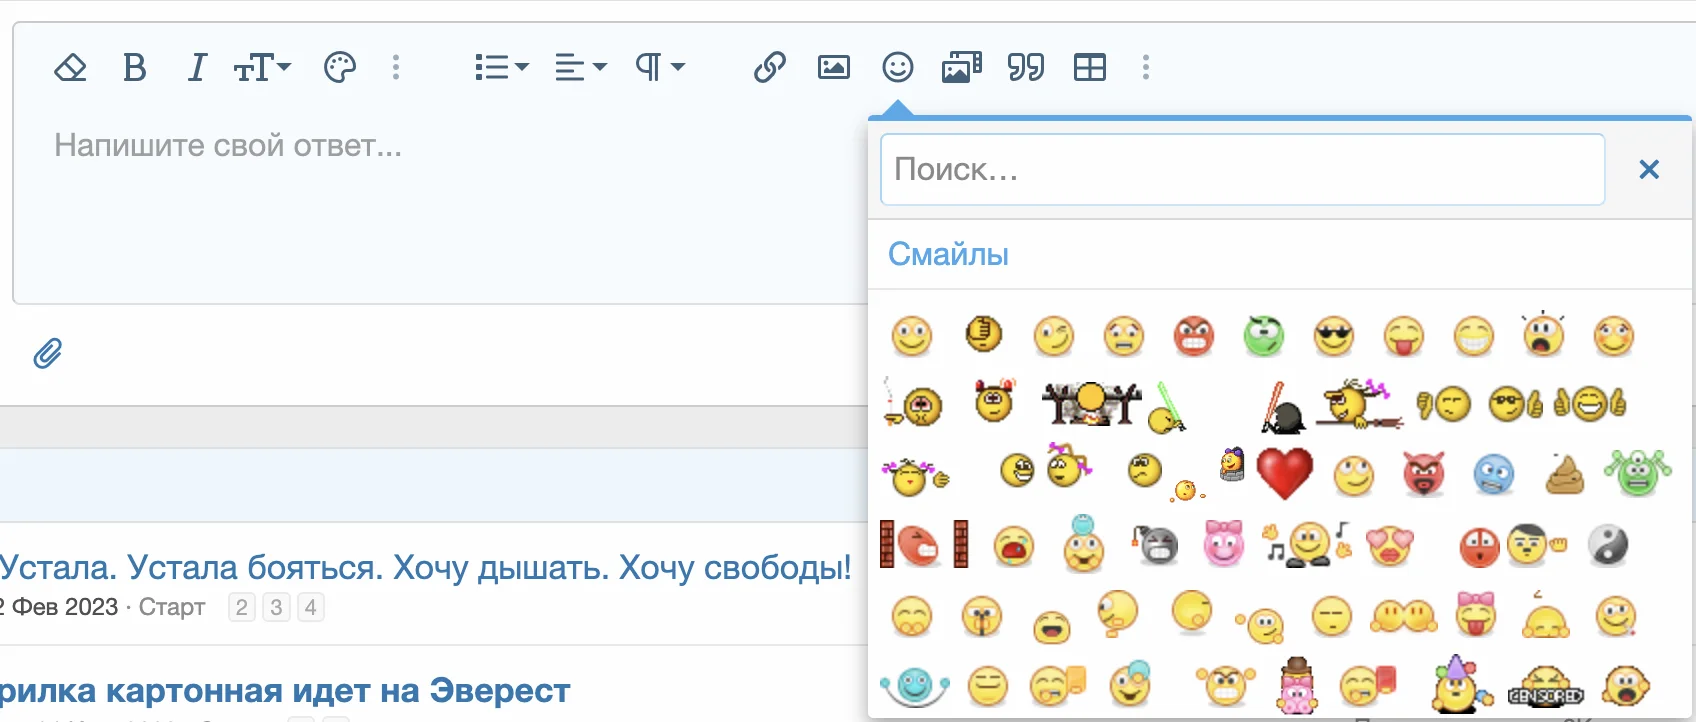1696x722 pixels.
Task: Insert the red angry smiley
Action: pyautogui.click(x=1194, y=336)
